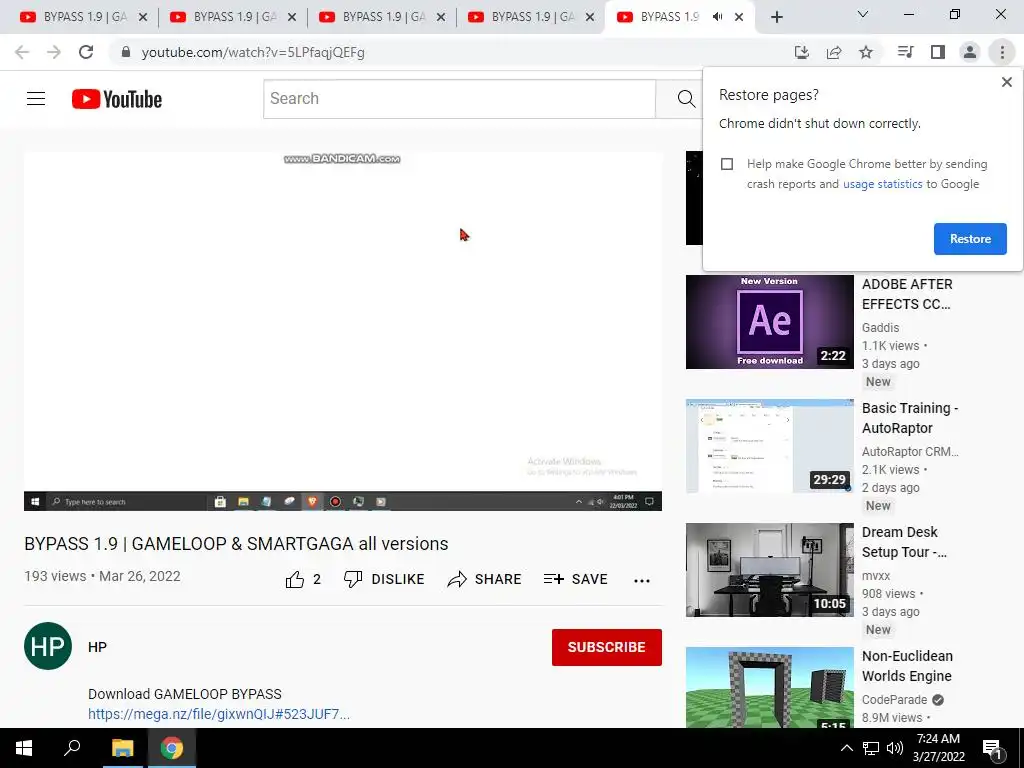Select the active fifth BYPASS 1.9 tab
Image resolution: width=1024 pixels, height=768 pixels.
pos(669,17)
